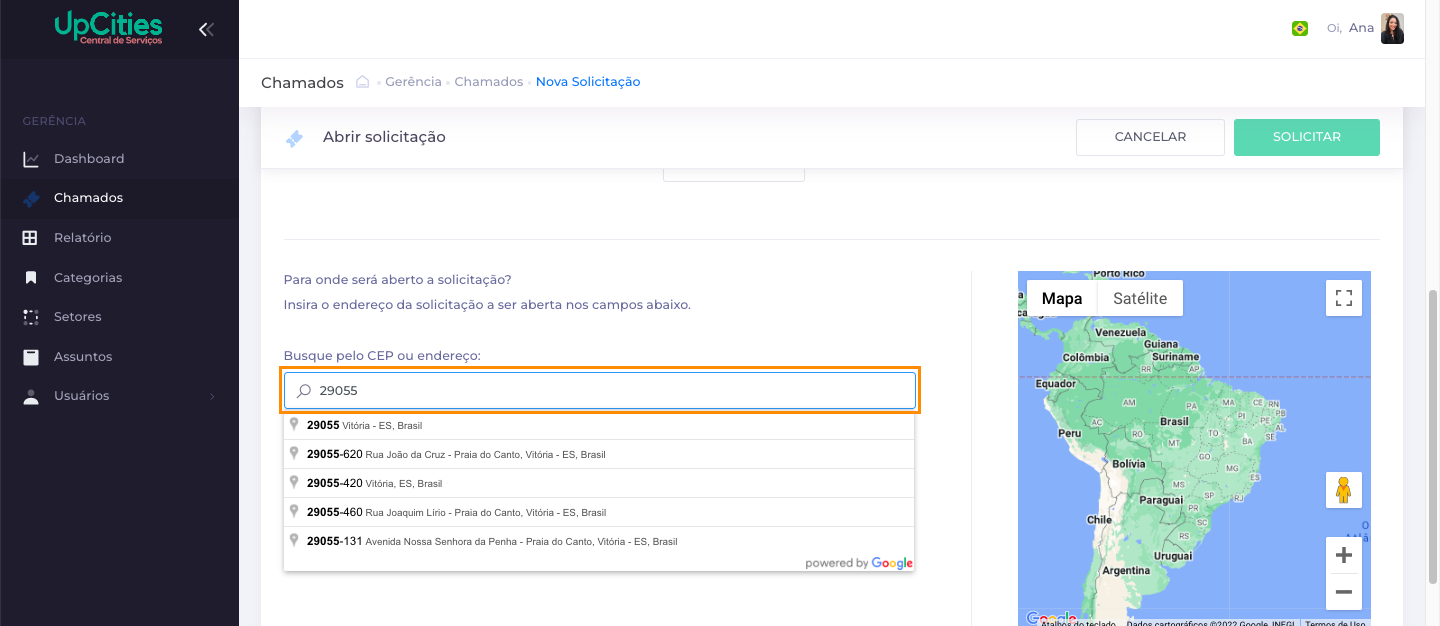Click the SOLICITAR button
The image size is (1440, 626).
click(x=1307, y=137)
